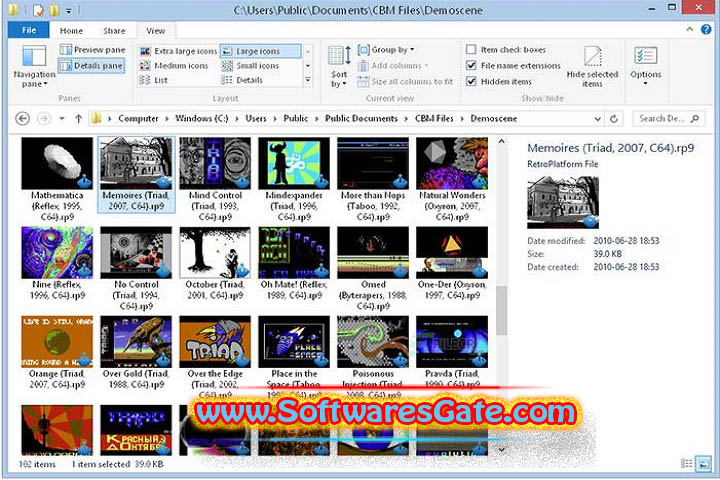Click the New folder quick access icon
720x480 pixels.
tap(55, 9)
